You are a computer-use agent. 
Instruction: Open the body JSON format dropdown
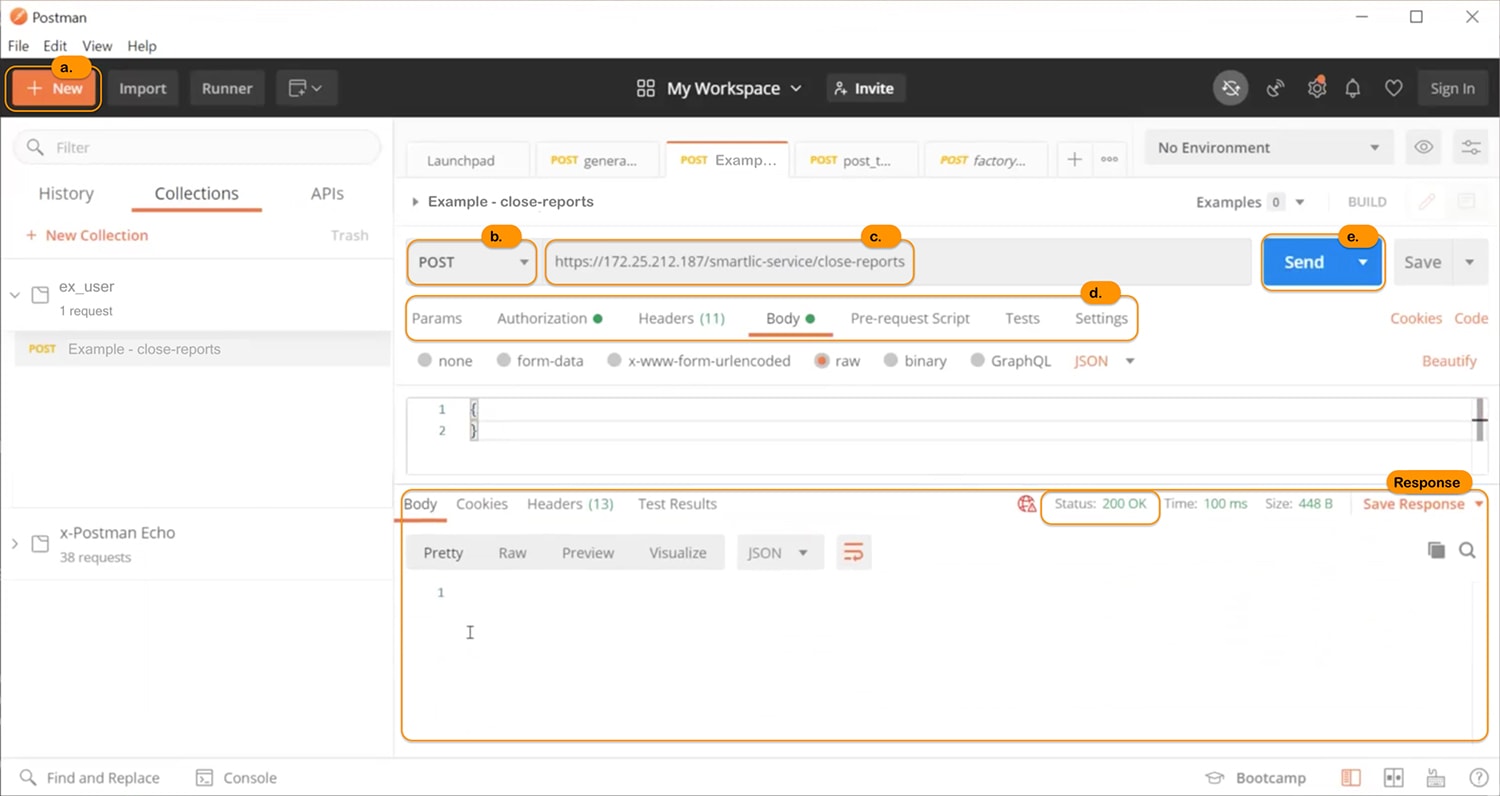click(1105, 361)
